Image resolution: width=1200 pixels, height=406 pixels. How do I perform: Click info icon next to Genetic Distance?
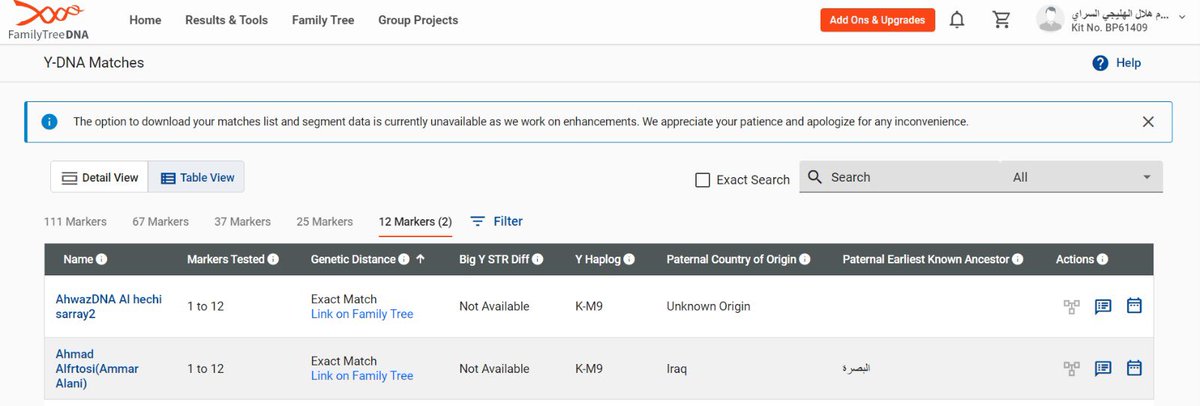403,260
